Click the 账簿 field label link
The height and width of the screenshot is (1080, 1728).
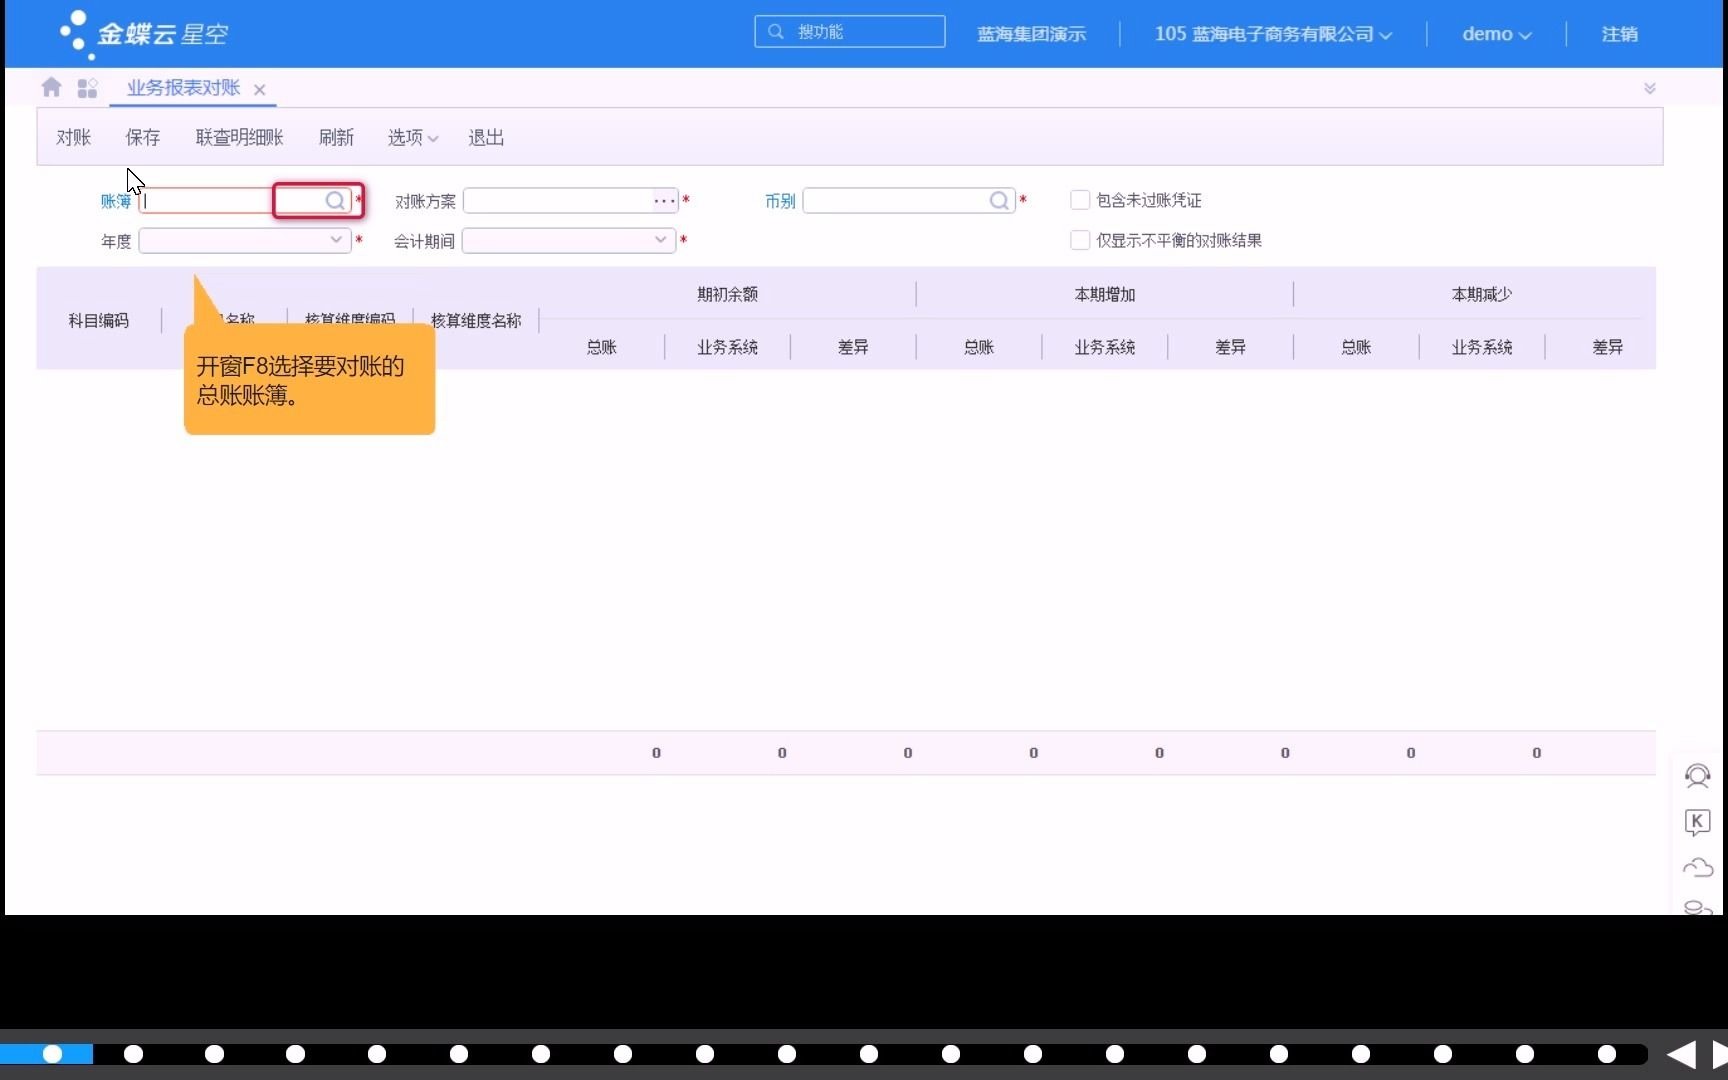click(x=115, y=201)
